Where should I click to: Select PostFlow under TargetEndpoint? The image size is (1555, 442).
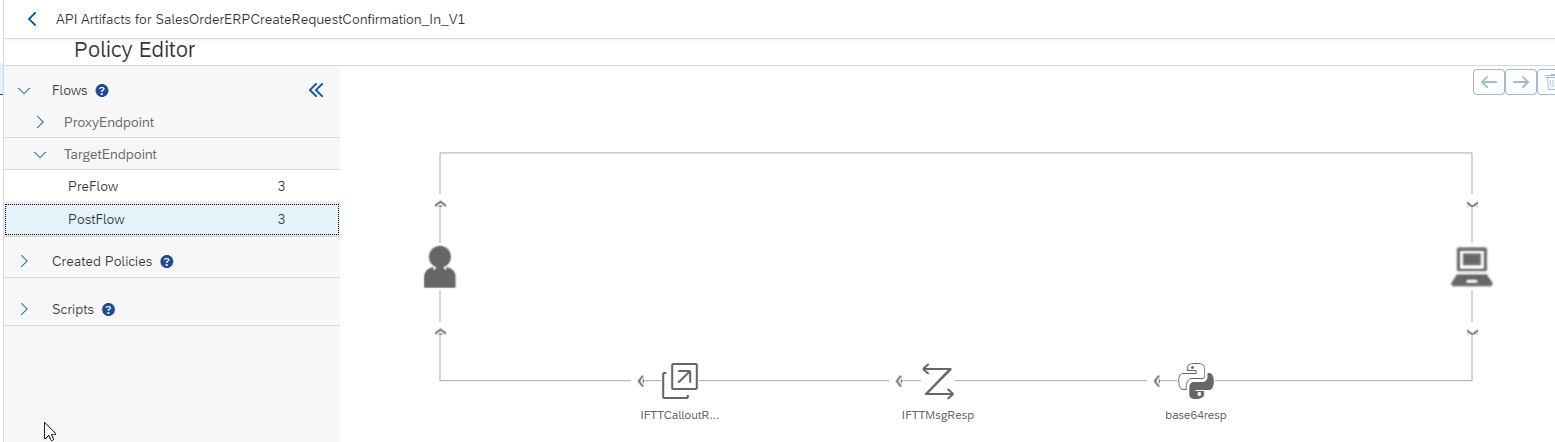[96, 219]
